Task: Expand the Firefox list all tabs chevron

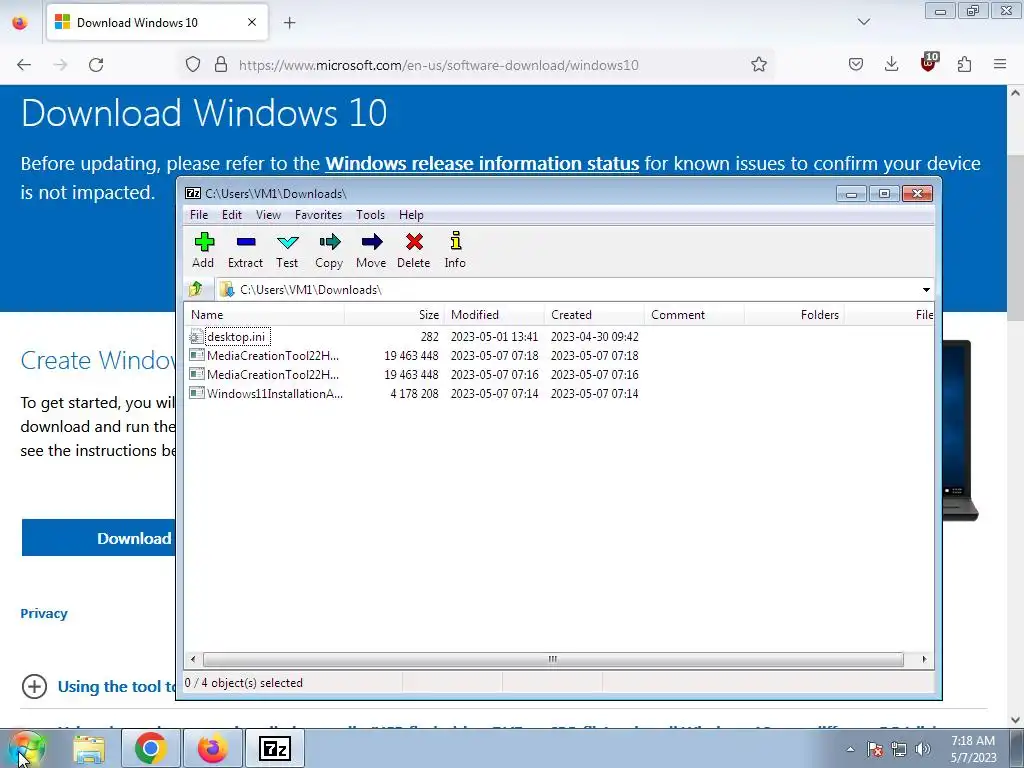Action: 864,22
